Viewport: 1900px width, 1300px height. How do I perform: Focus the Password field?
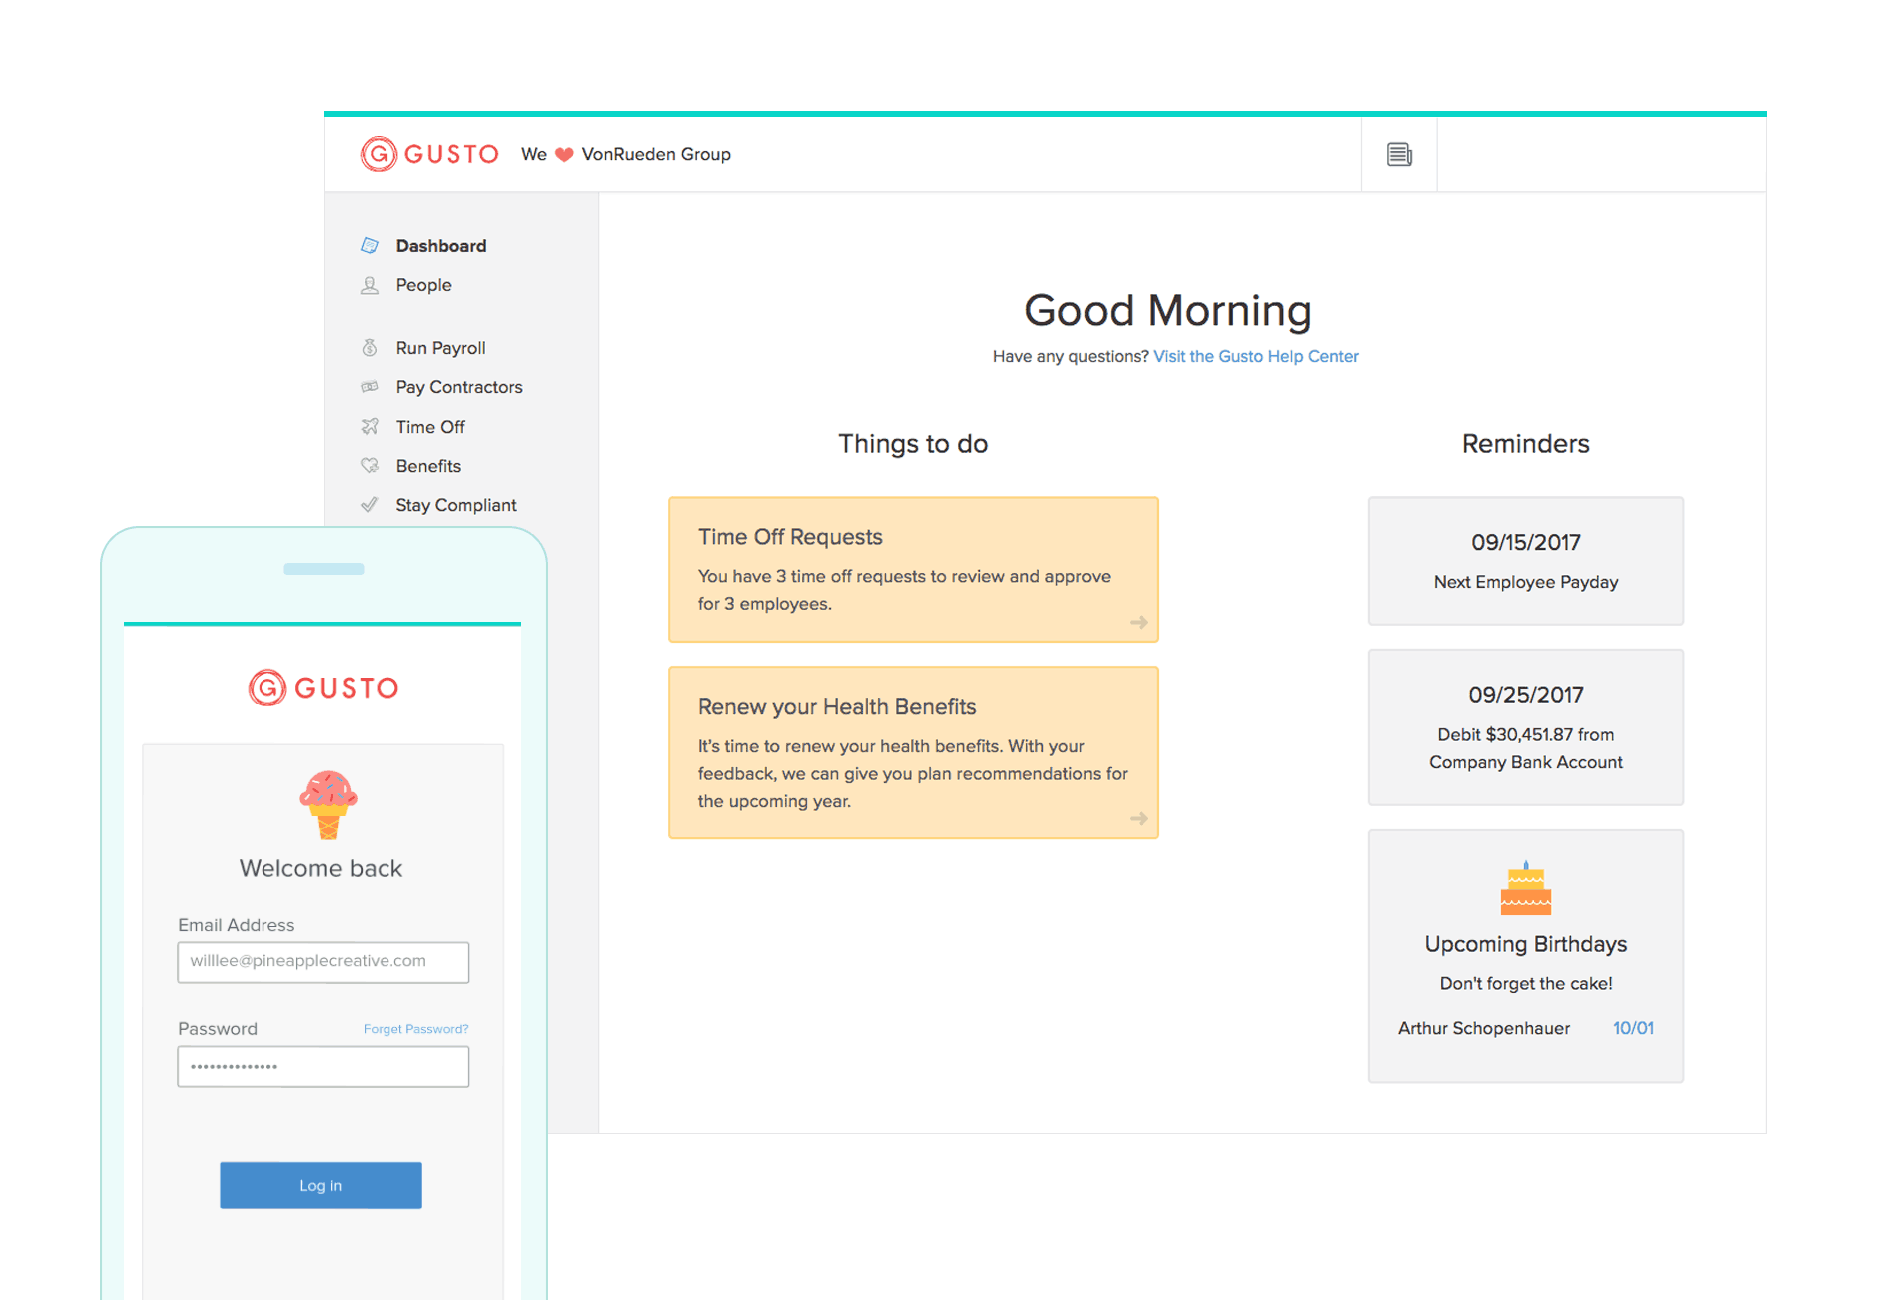click(323, 1066)
